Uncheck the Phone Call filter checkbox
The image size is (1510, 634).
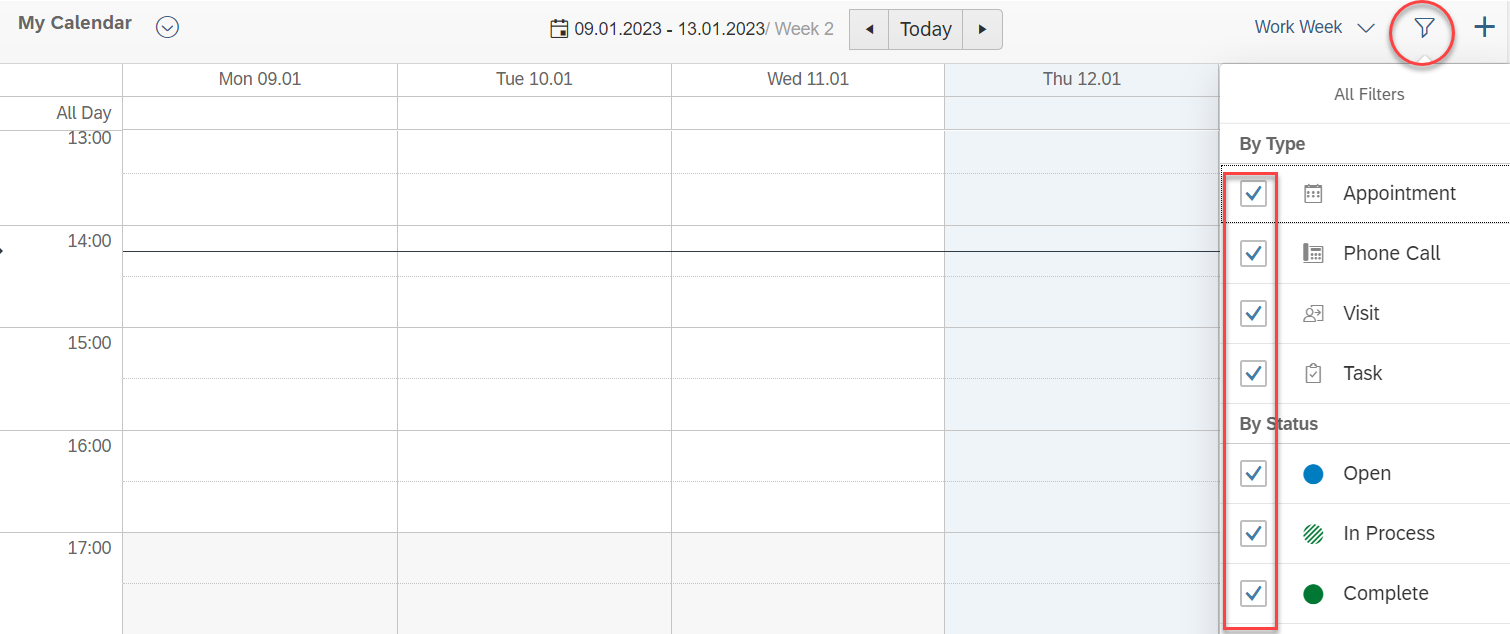click(1253, 254)
